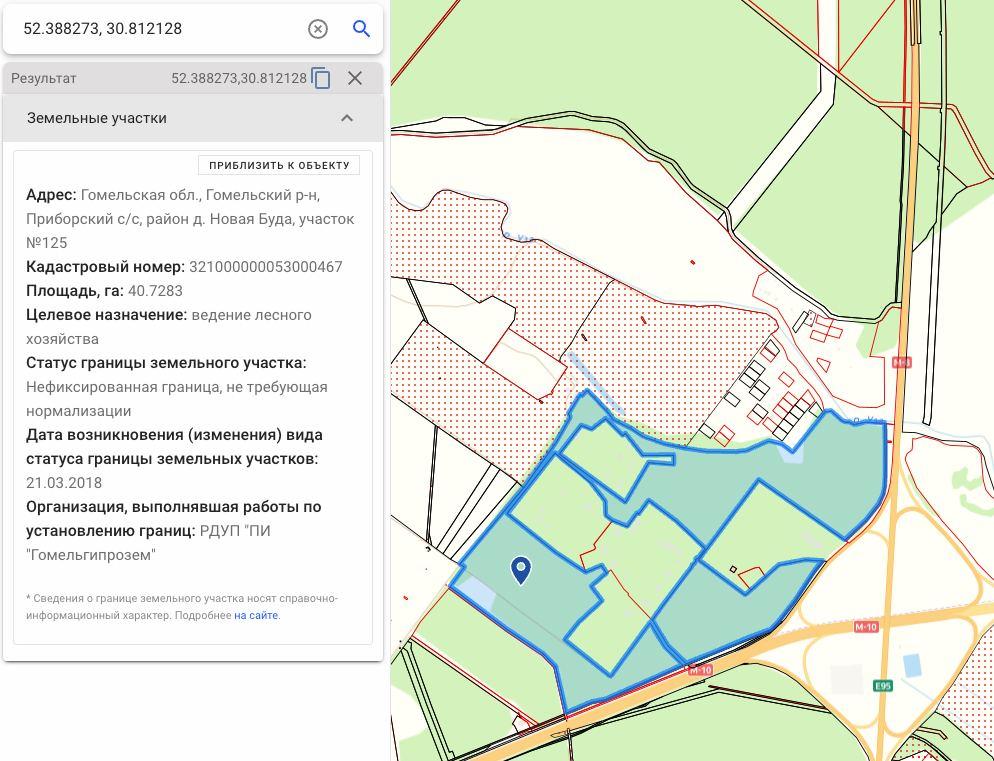The width and height of the screenshot is (994, 761).
Task: Click the magnifier search icon
Action: (362, 29)
